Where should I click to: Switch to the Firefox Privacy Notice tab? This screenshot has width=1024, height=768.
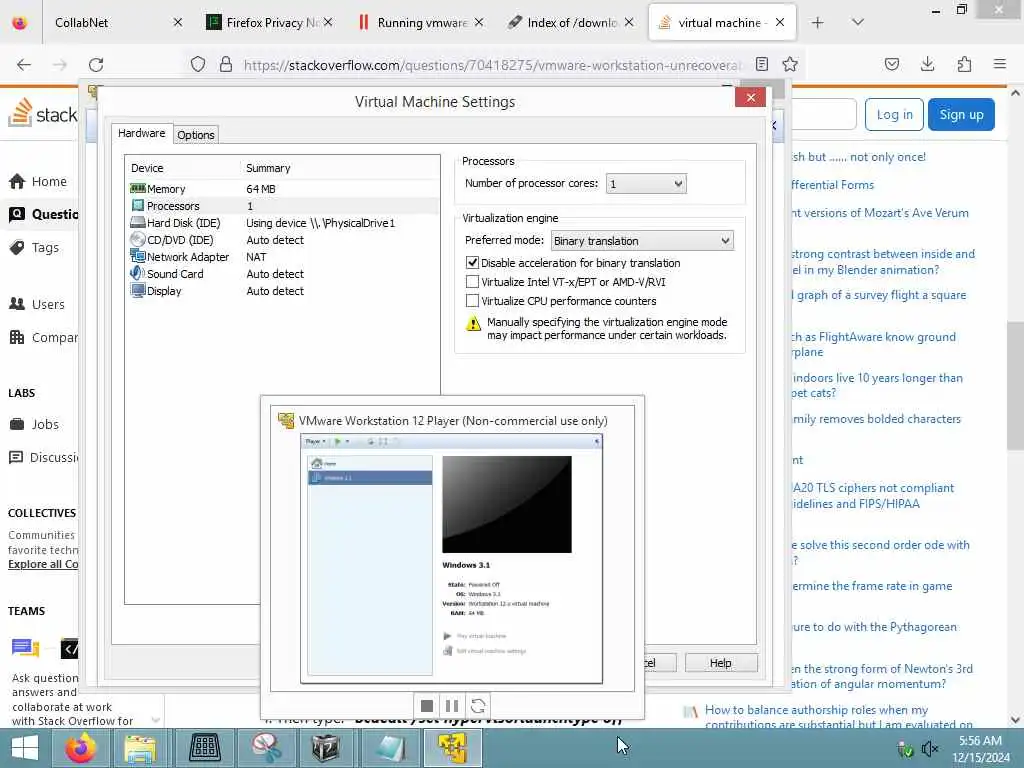(x=269, y=23)
